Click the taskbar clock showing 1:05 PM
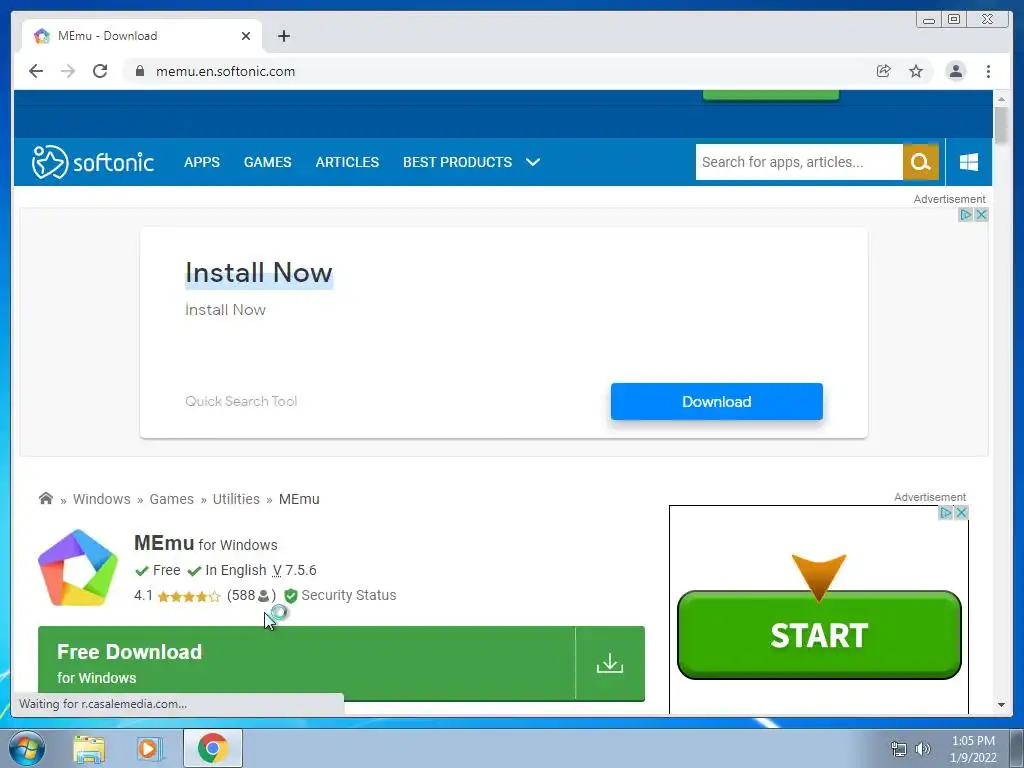This screenshot has height=768, width=1024. pos(973,749)
